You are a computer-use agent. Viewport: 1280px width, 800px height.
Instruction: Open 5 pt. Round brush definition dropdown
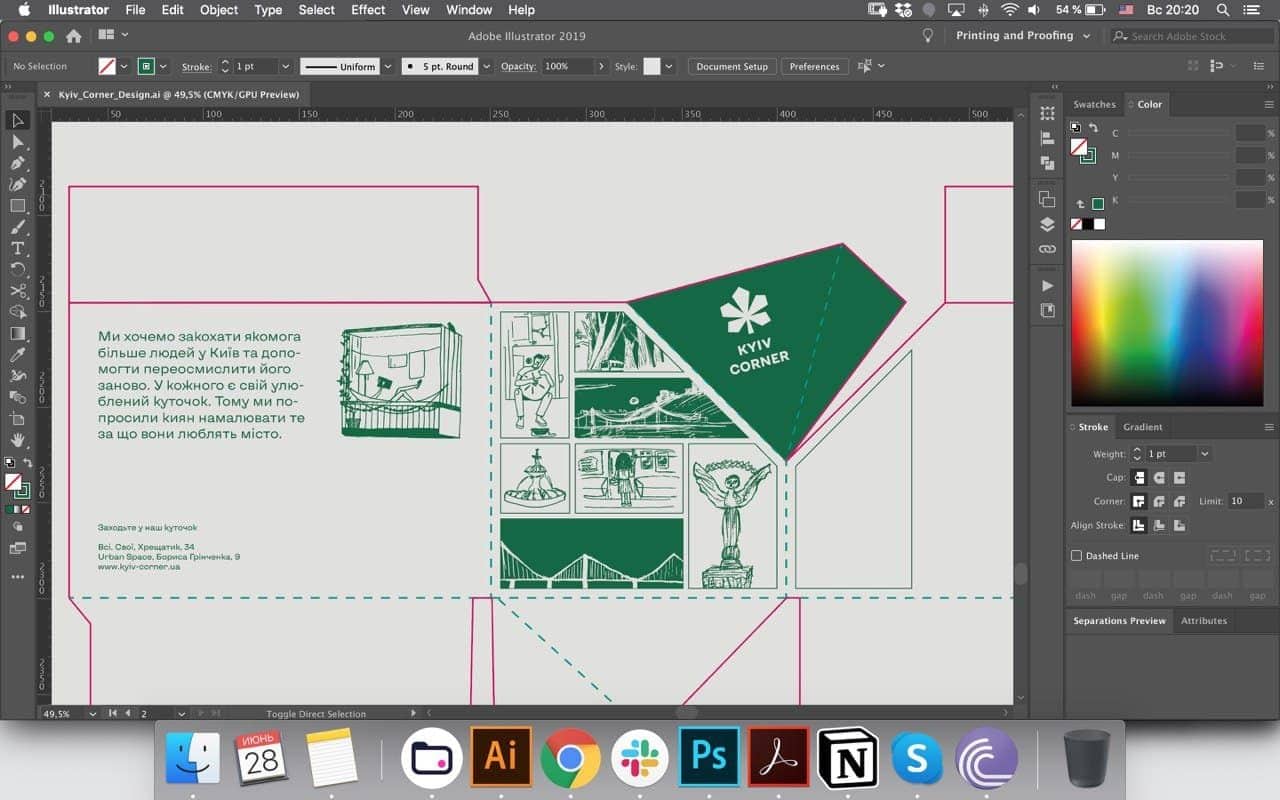[486, 66]
